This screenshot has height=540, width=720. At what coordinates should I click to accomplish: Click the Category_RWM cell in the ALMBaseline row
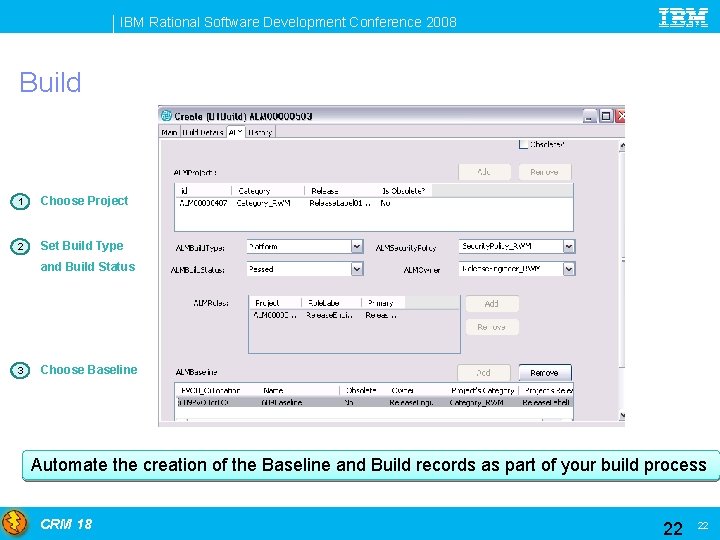click(x=476, y=403)
